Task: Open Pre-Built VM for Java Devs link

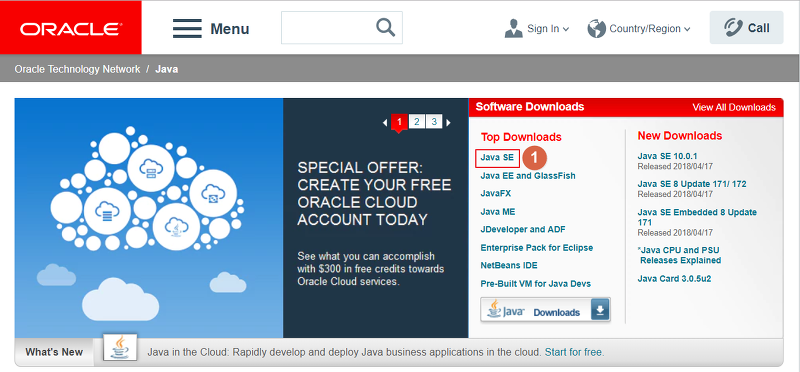Action: tap(535, 283)
